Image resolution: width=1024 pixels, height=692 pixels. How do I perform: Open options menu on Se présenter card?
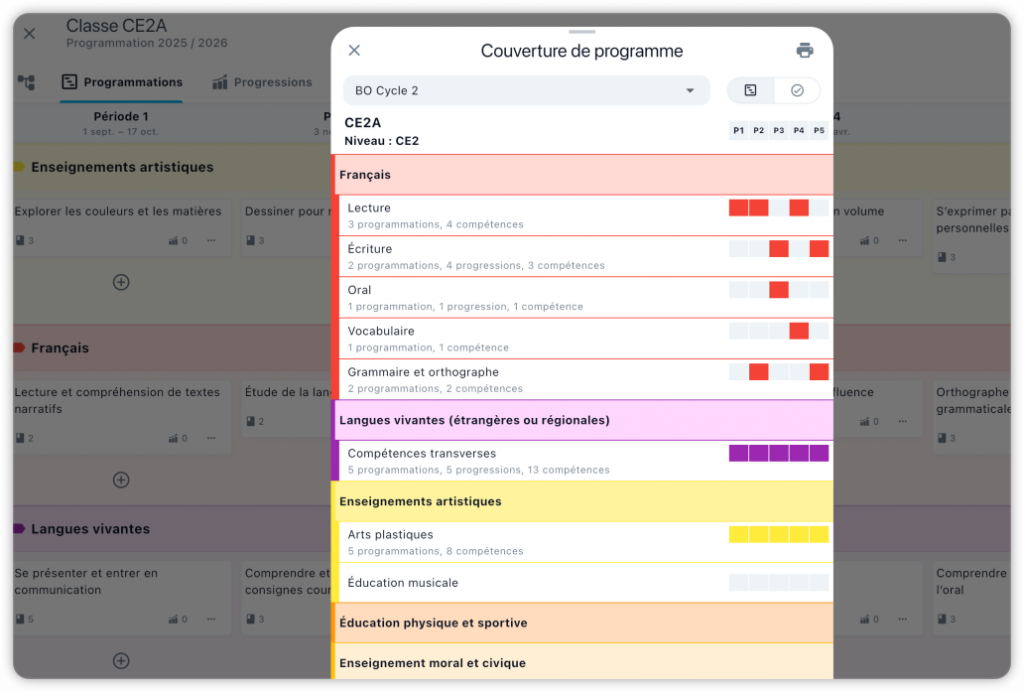pos(211,619)
